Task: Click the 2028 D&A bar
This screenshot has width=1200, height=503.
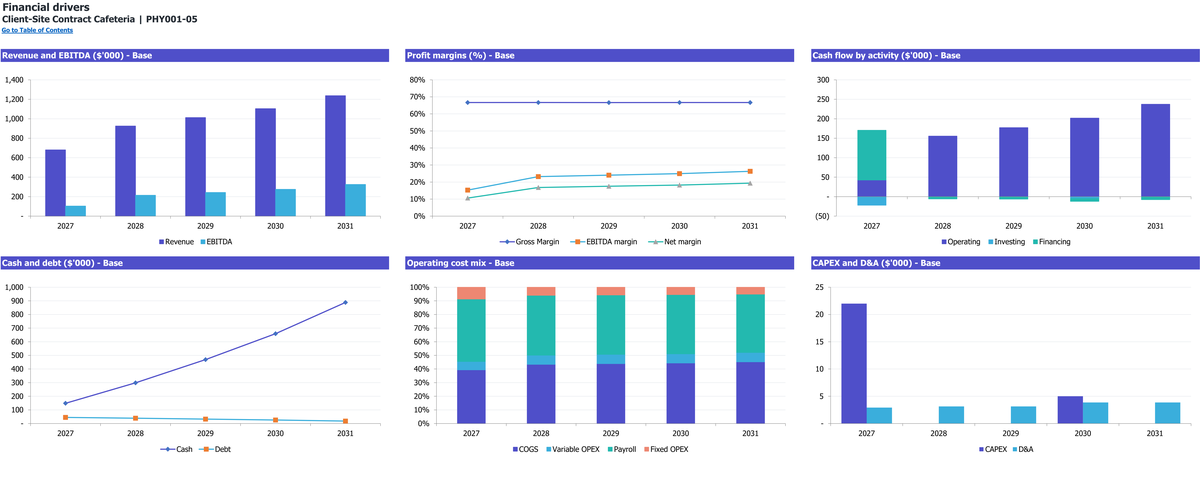Action: (x=950, y=415)
